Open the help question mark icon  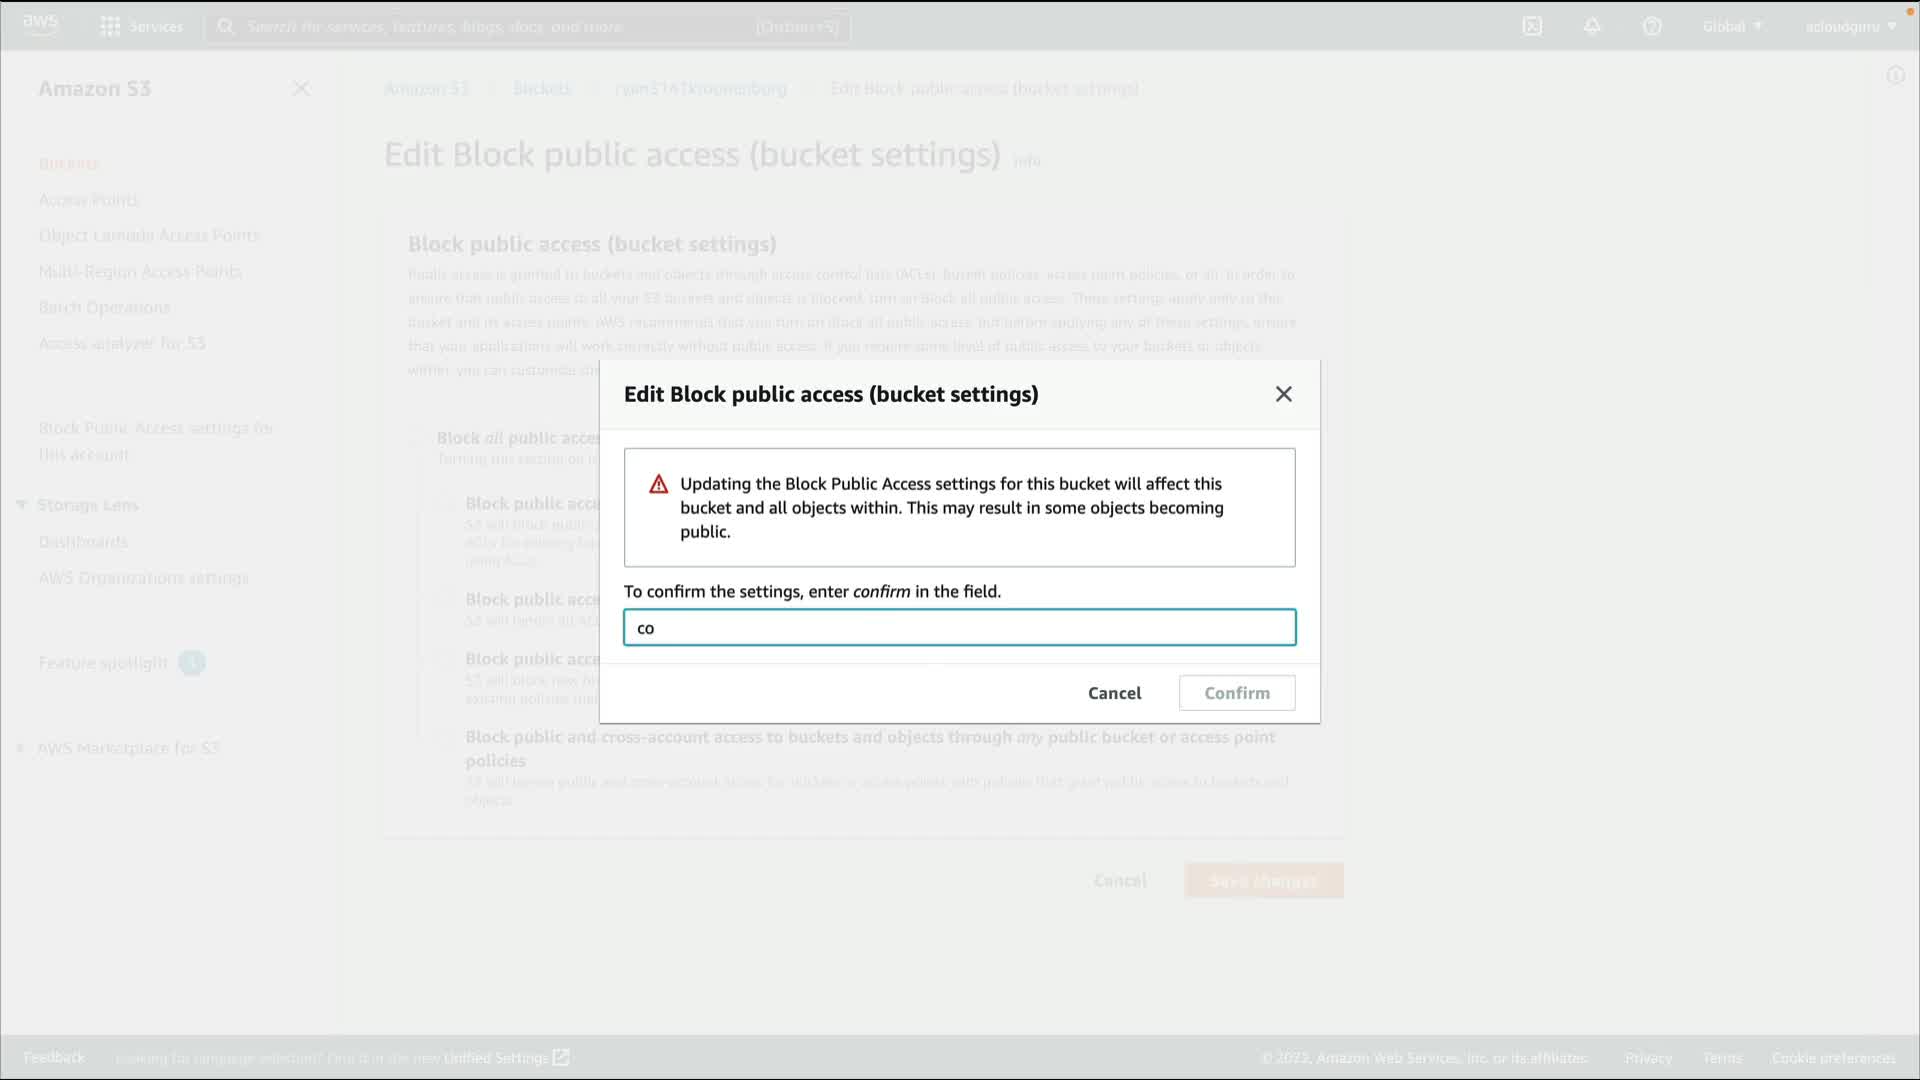click(x=1652, y=27)
